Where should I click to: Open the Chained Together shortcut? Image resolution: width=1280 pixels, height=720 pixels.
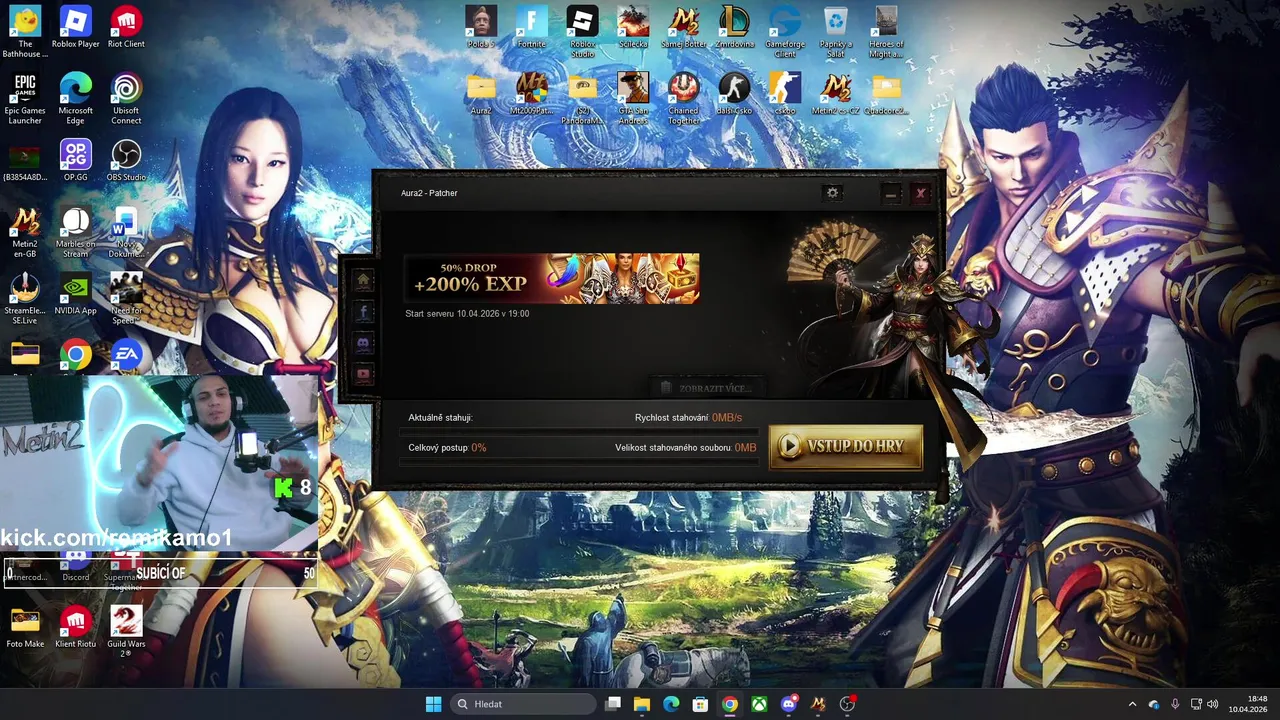[684, 98]
